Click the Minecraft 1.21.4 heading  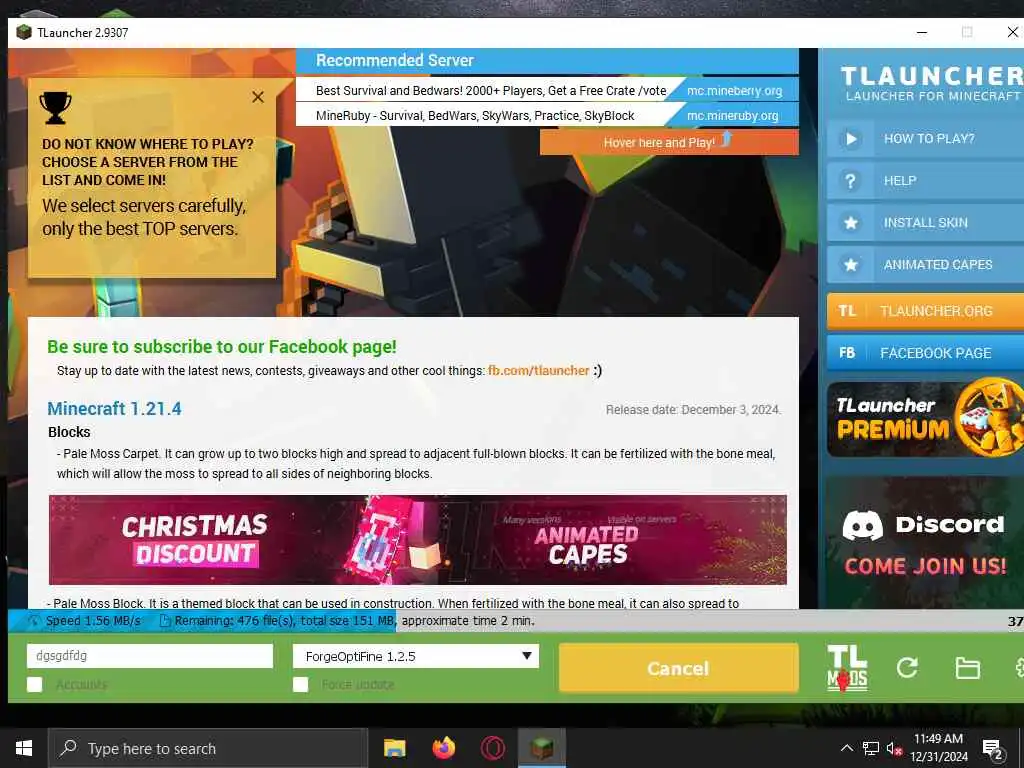click(114, 409)
